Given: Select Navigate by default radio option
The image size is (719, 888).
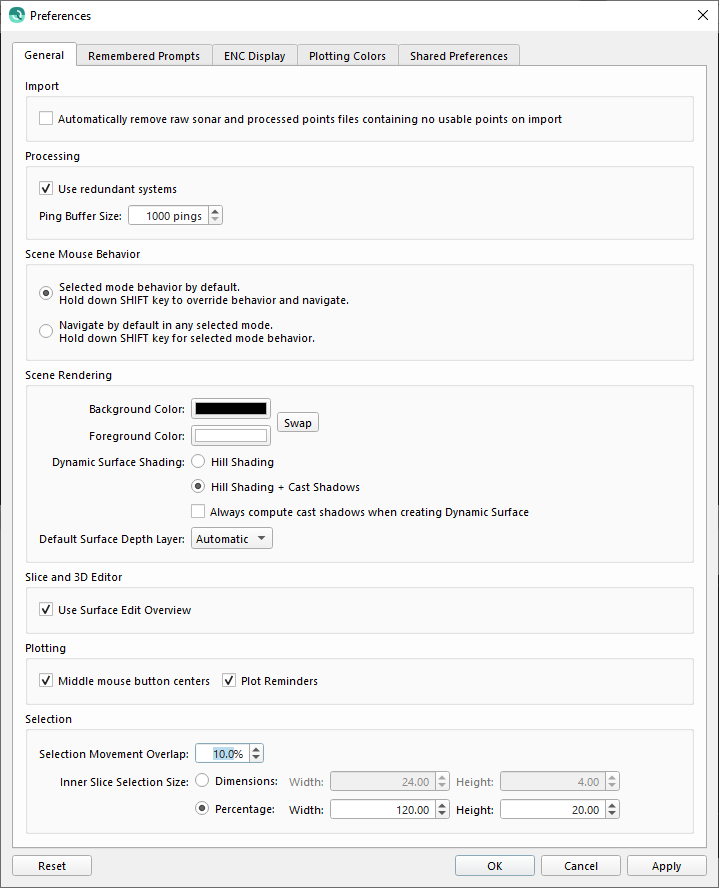Looking at the screenshot, I should [x=46, y=331].
